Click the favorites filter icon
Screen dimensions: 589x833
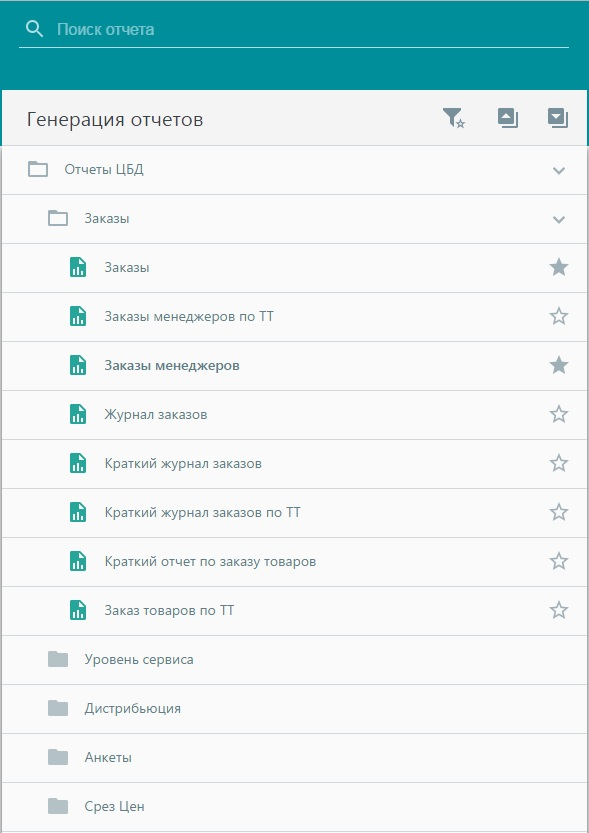click(x=454, y=118)
